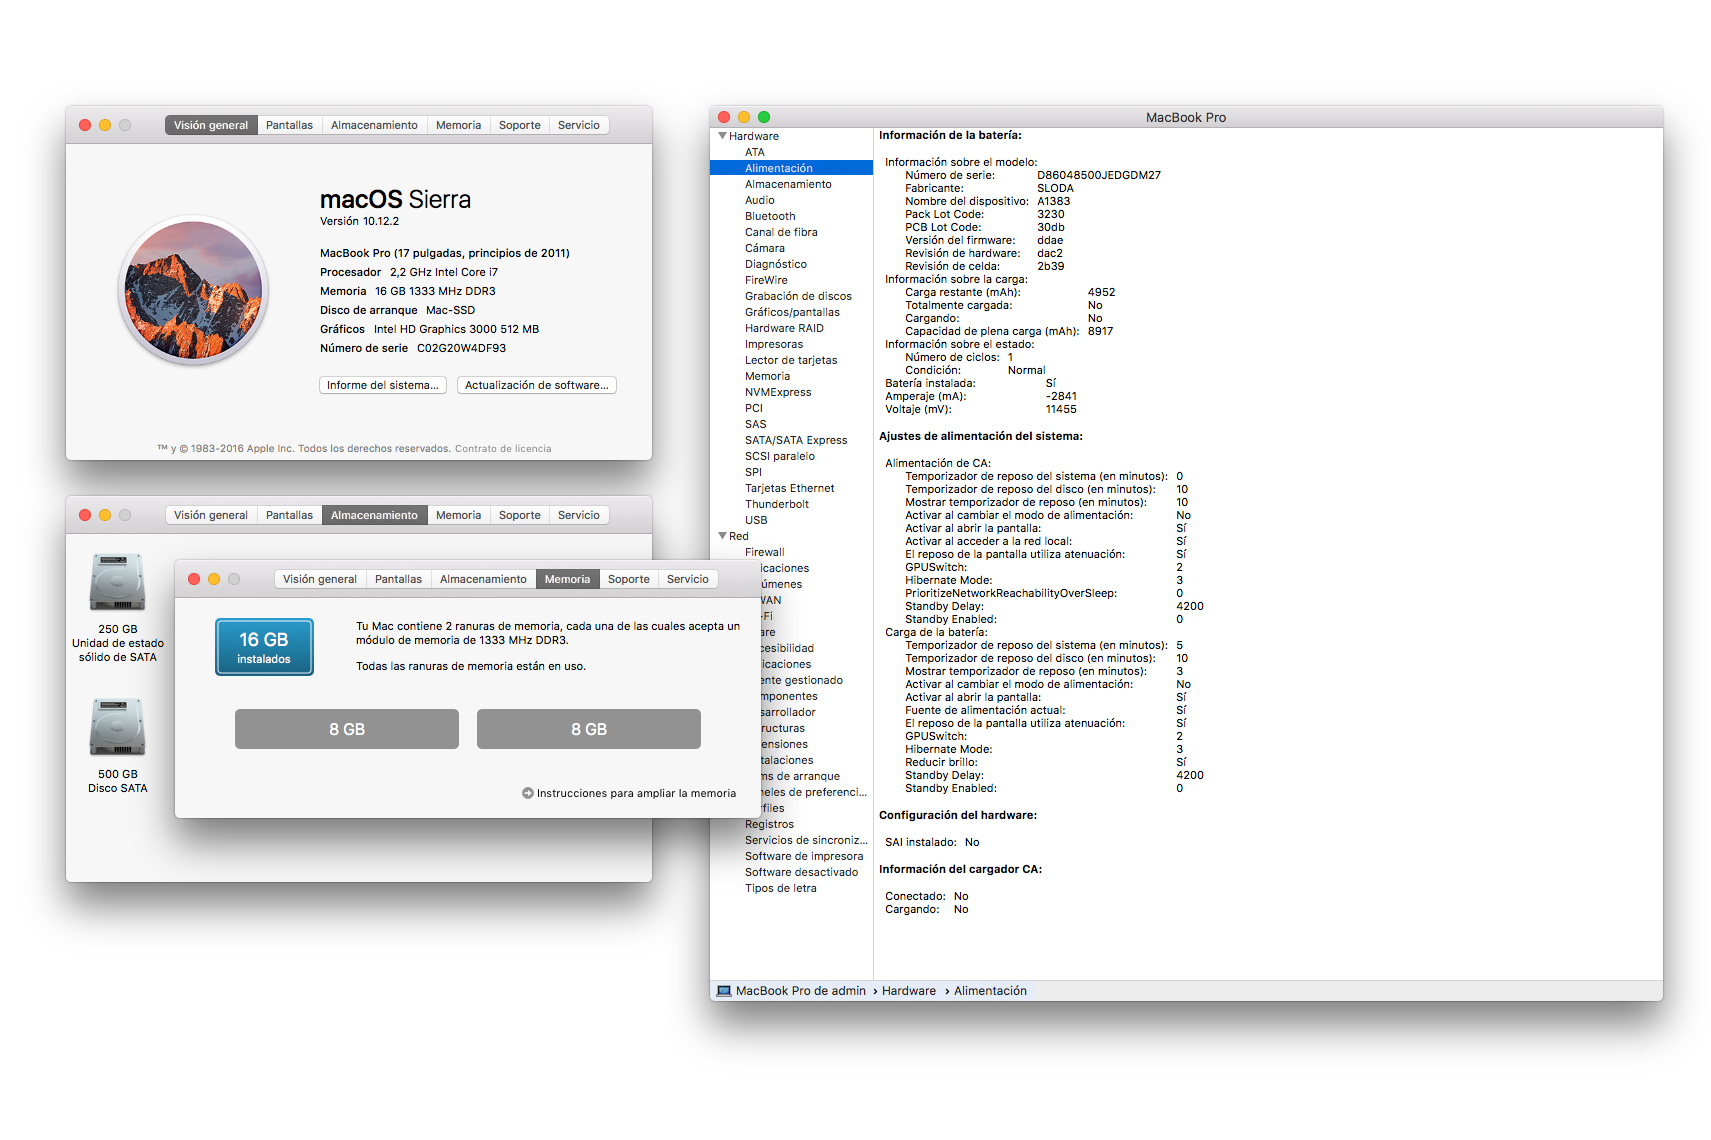
Task: Select Alimentación in the sidebar
Action: pos(791,168)
